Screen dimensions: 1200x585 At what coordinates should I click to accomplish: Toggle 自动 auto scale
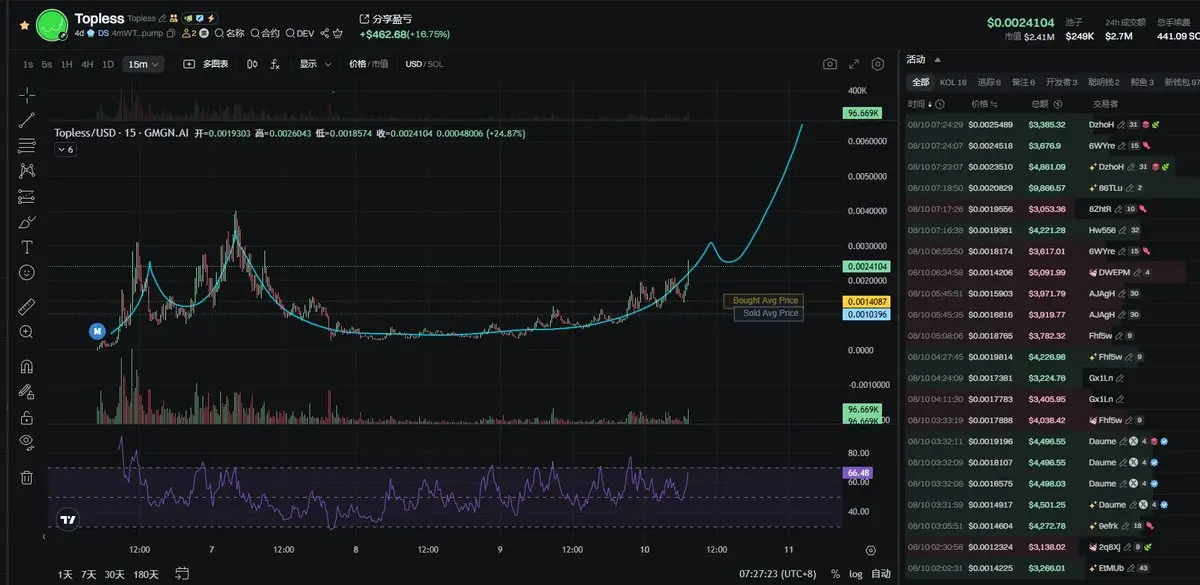[x=881, y=574]
